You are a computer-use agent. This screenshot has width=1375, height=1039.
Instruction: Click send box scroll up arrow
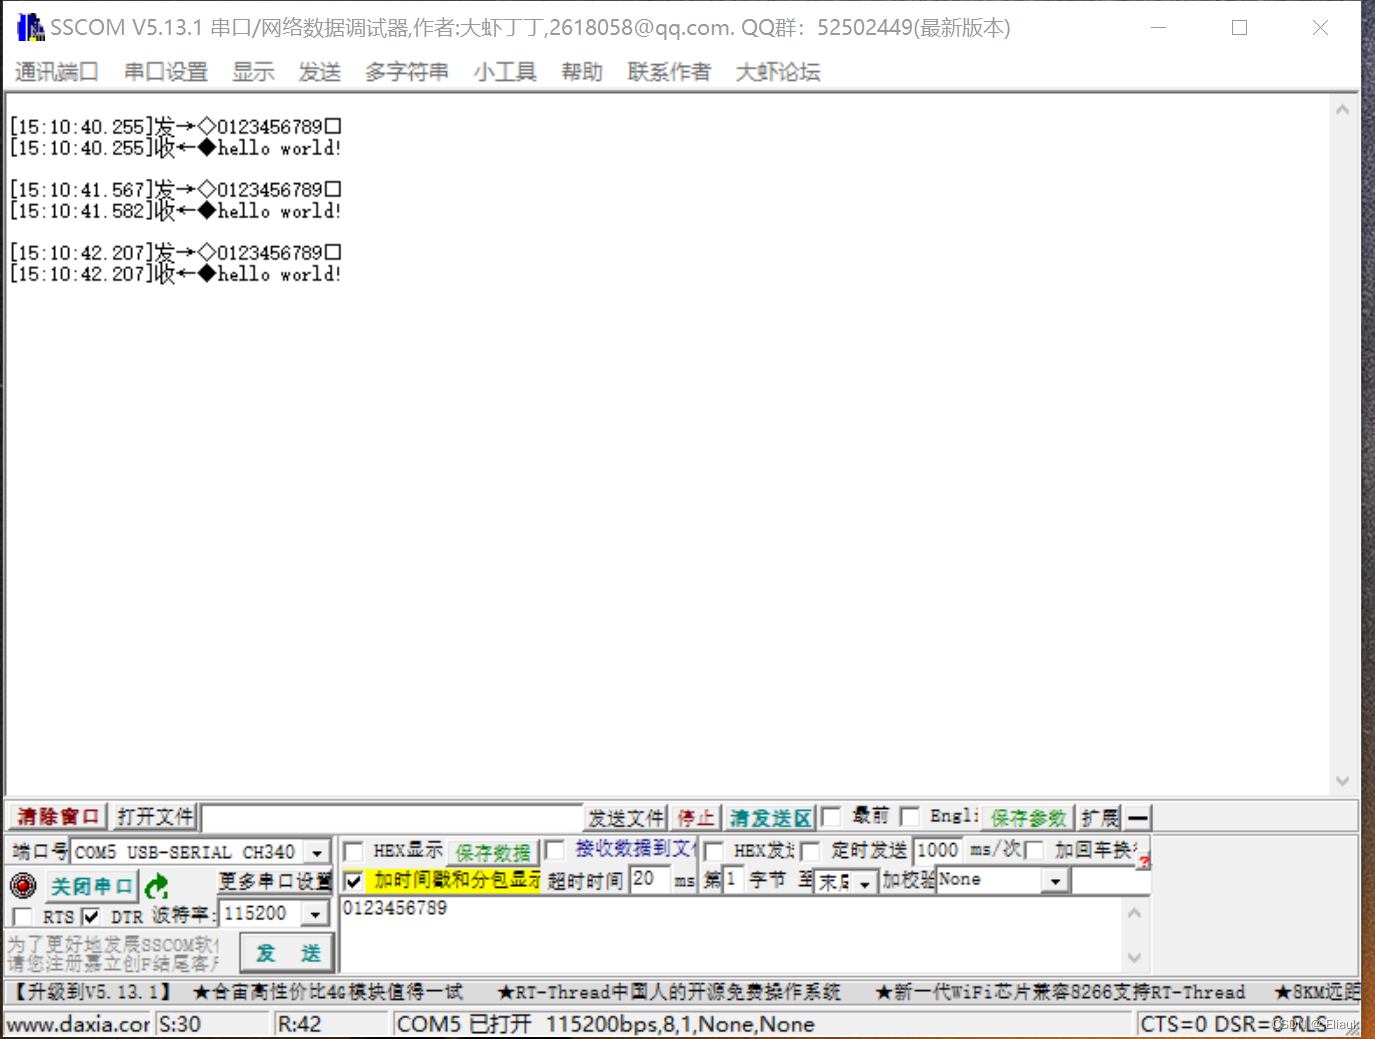pos(1134,913)
